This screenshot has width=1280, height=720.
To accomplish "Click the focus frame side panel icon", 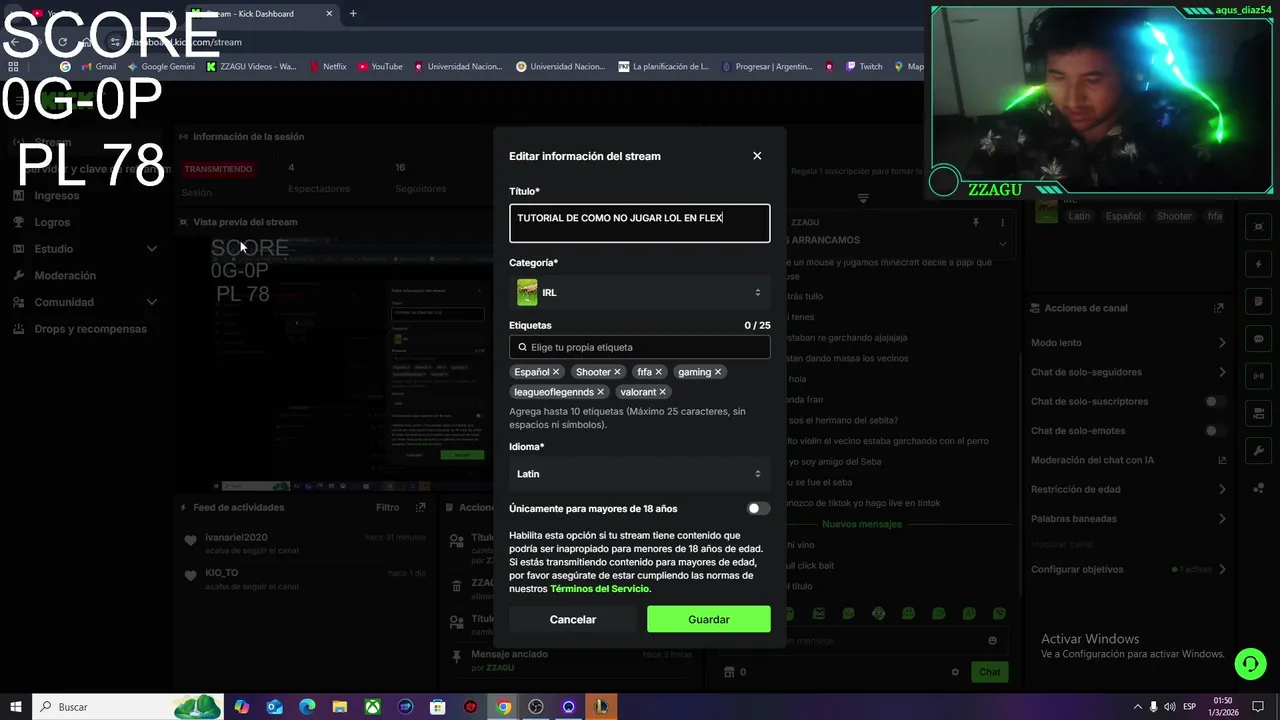I will click(x=1259, y=226).
